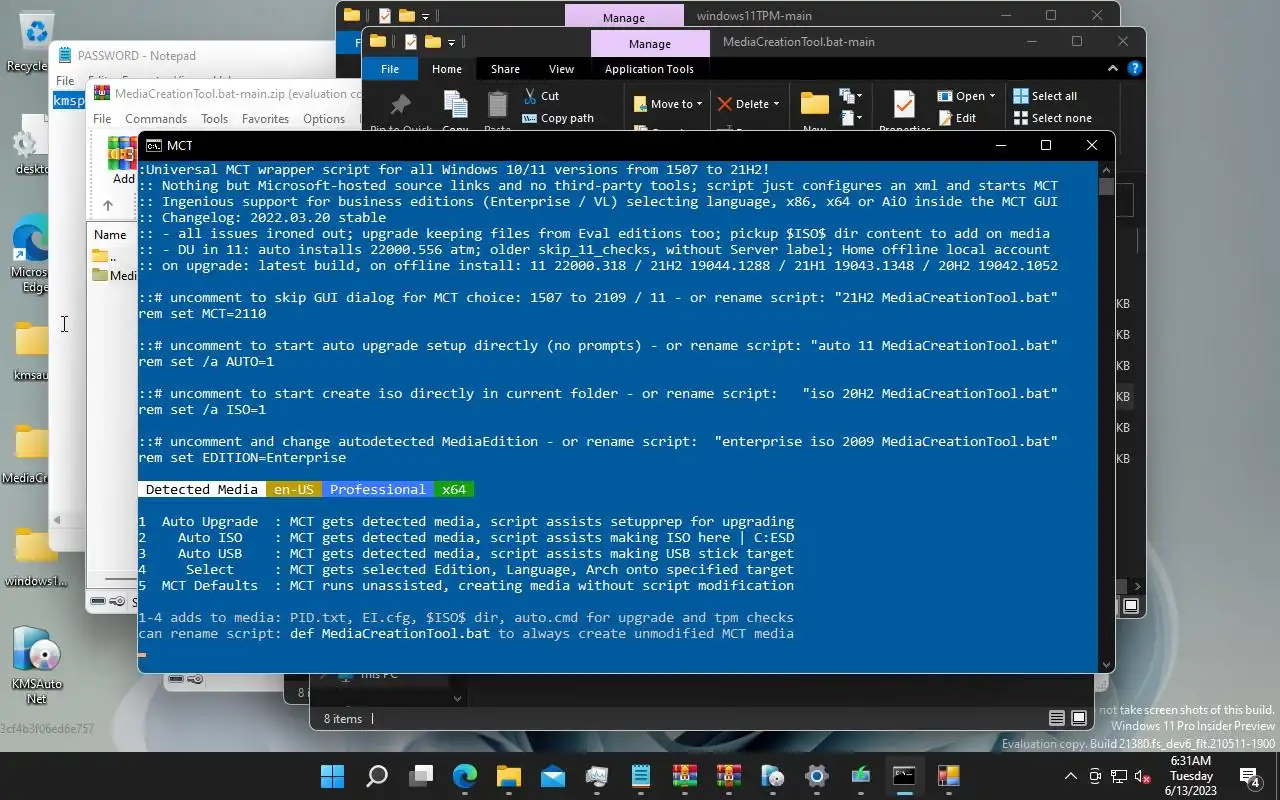Open the WinRAR Tools menu
Image resolution: width=1280 pixels, height=800 pixels.
(x=214, y=118)
